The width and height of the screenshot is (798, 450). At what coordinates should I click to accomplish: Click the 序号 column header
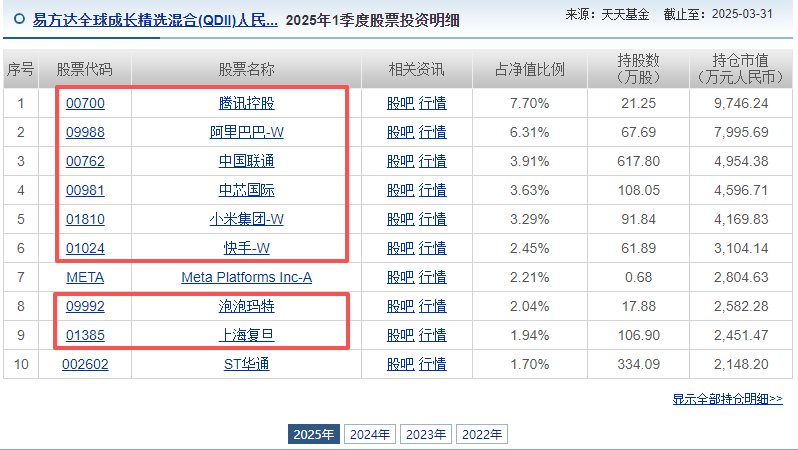(x=20, y=69)
